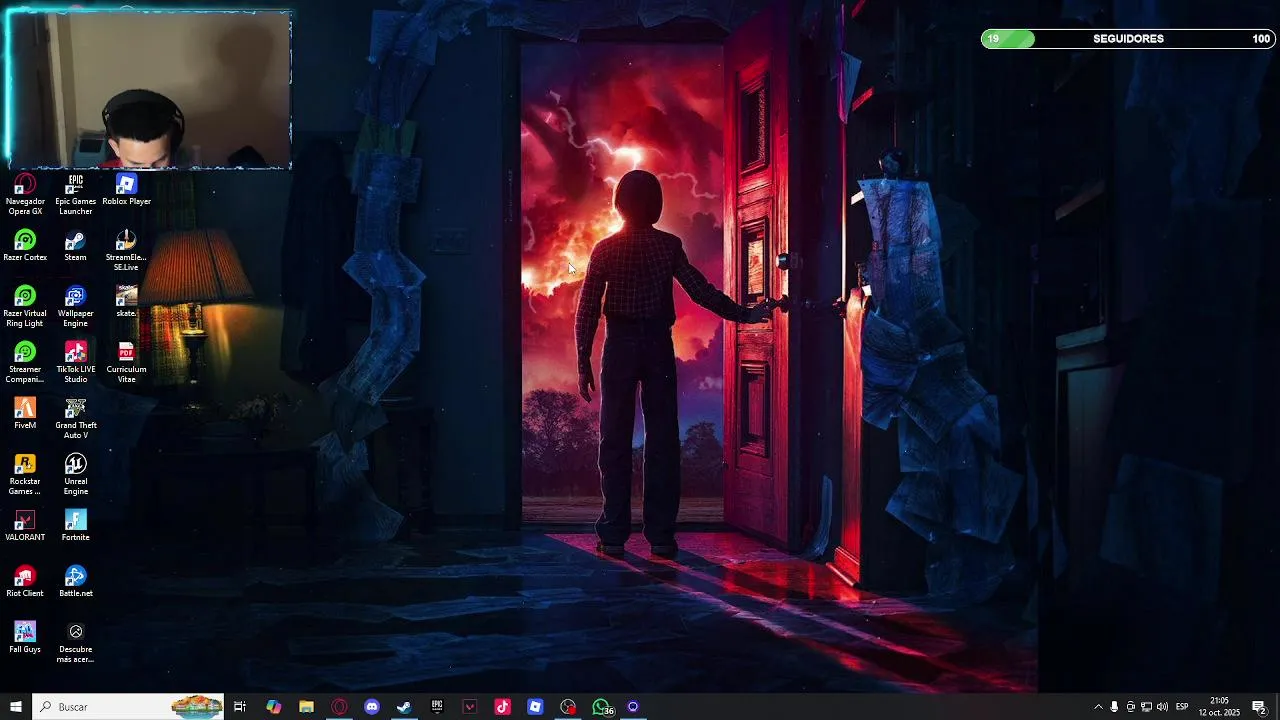Screen dimensions: 1280x720
Task: Open network settings from the system tray
Action: pos(1146,707)
